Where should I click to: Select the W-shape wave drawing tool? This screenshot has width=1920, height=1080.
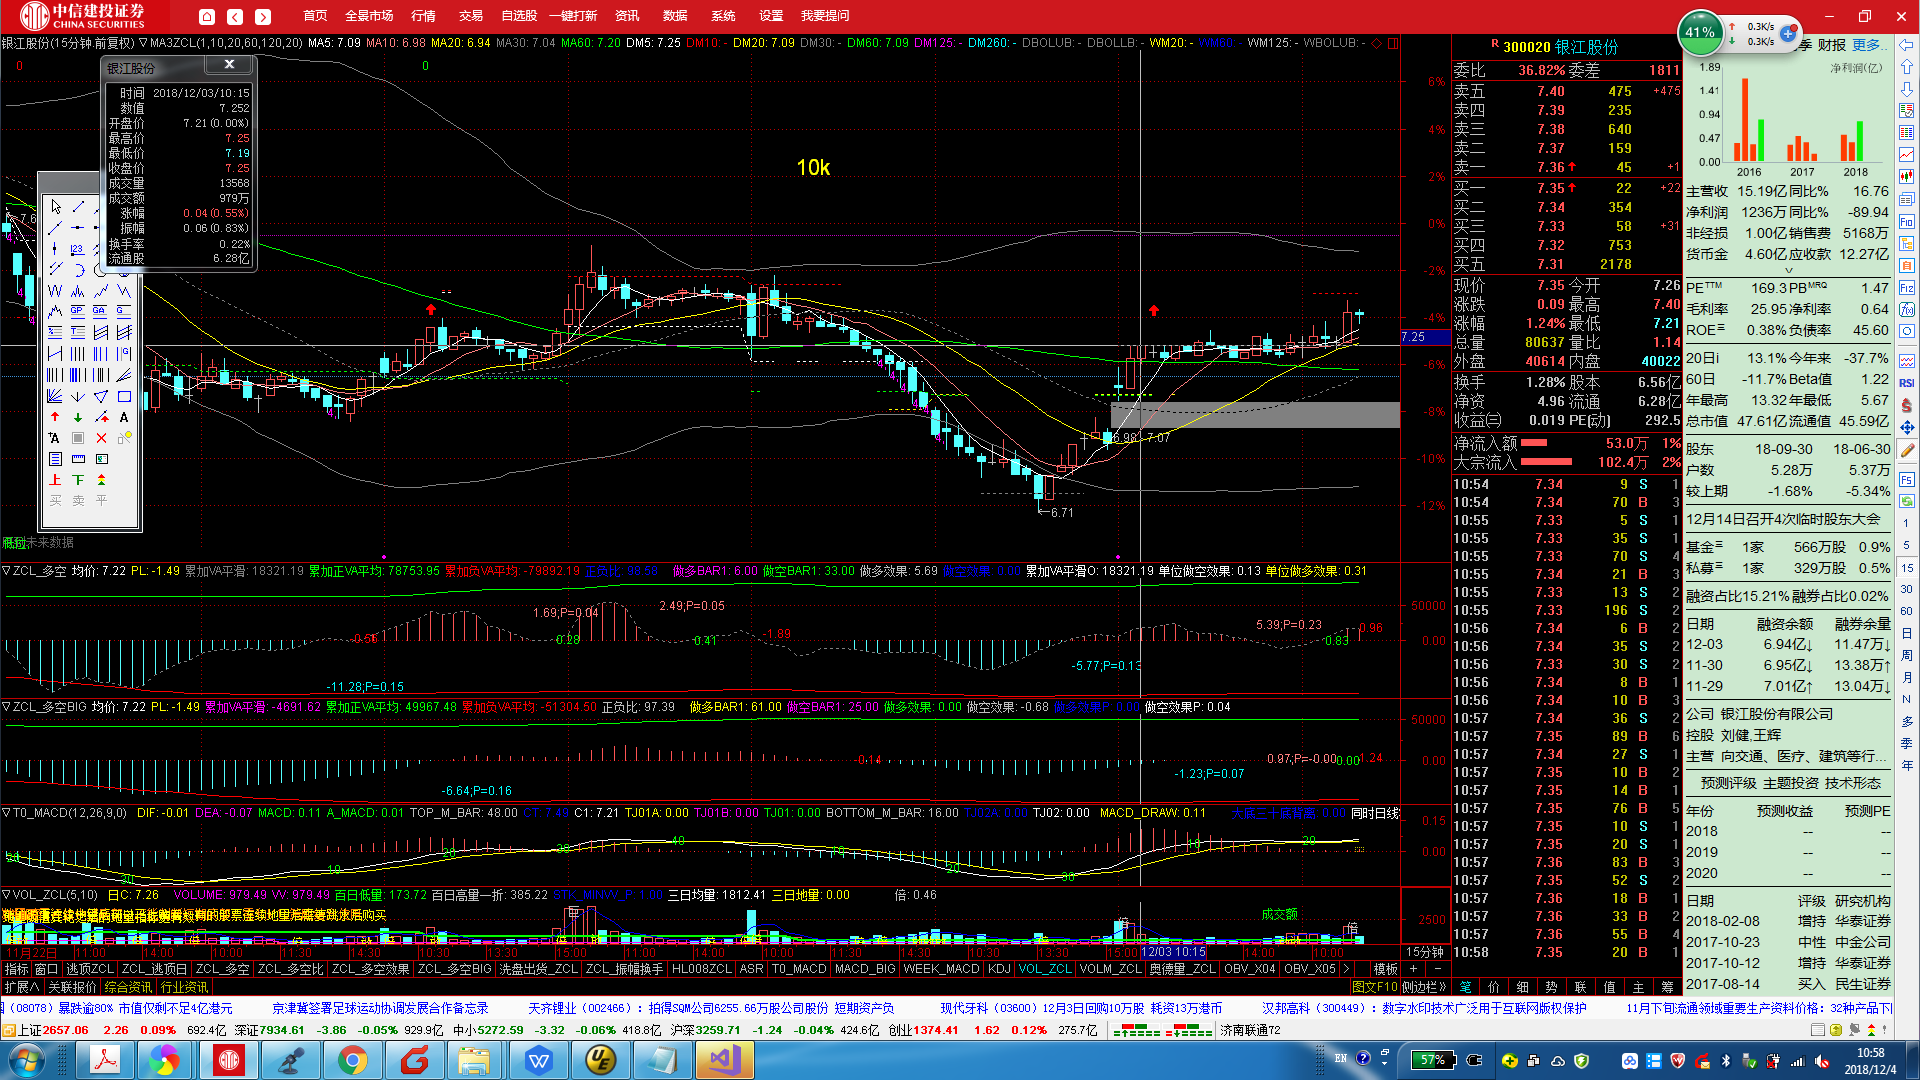55,291
